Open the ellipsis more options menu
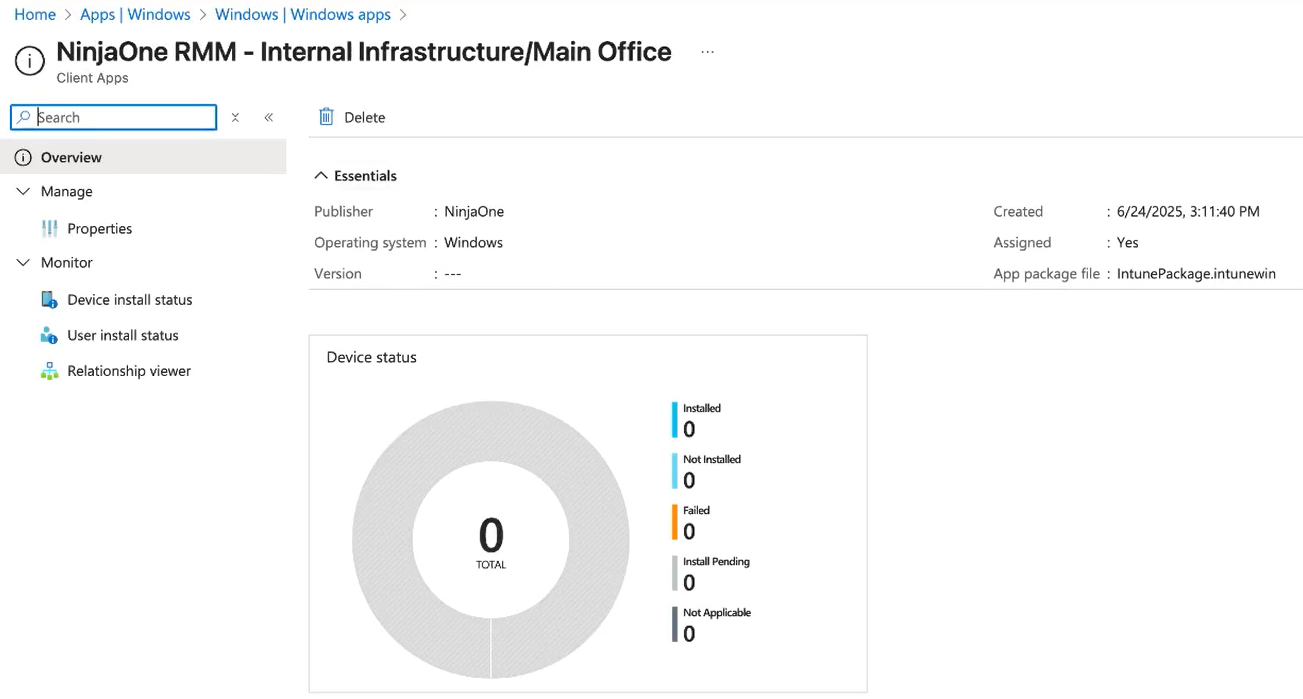Screen dimensions: 1303x699 pos(707,52)
